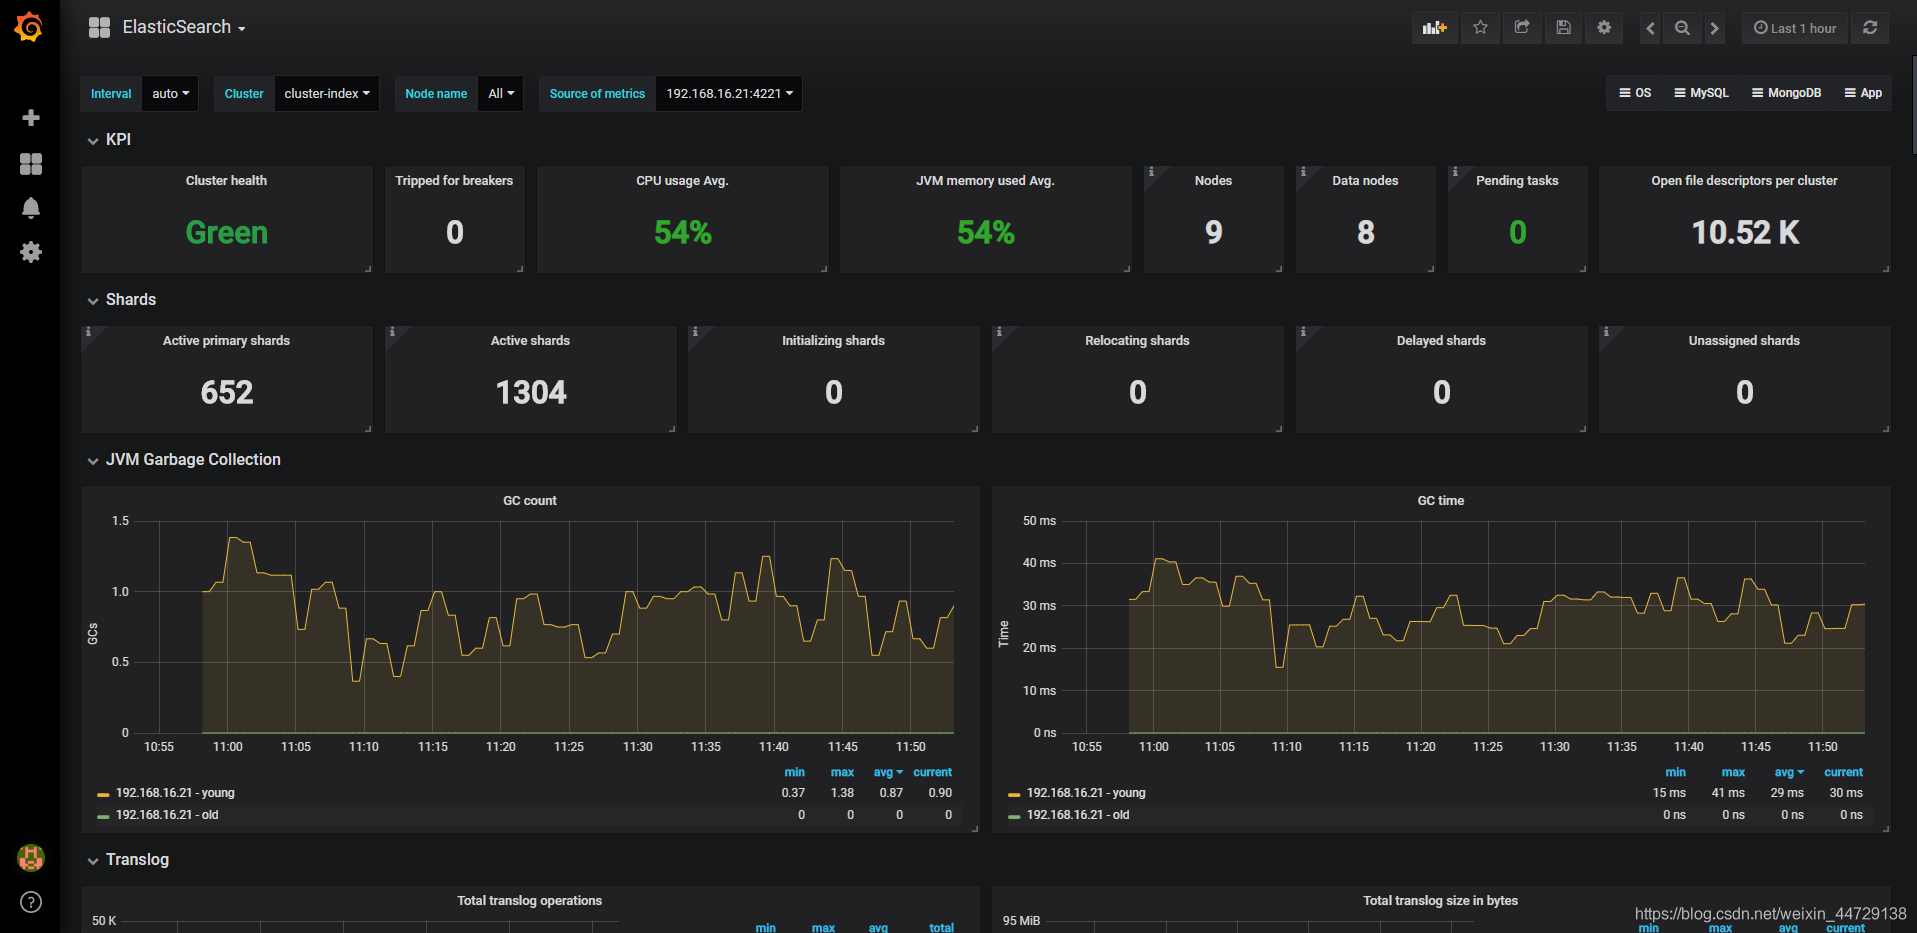This screenshot has height=933, width=1917.
Task: Click info icon on Data nodes panel
Action: point(1303,172)
